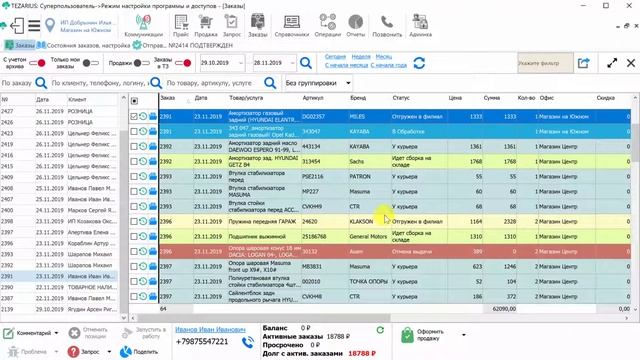The height and width of the screenshot is (360, 640).
Task: Open the Заказы module icon
Action: 258,26
